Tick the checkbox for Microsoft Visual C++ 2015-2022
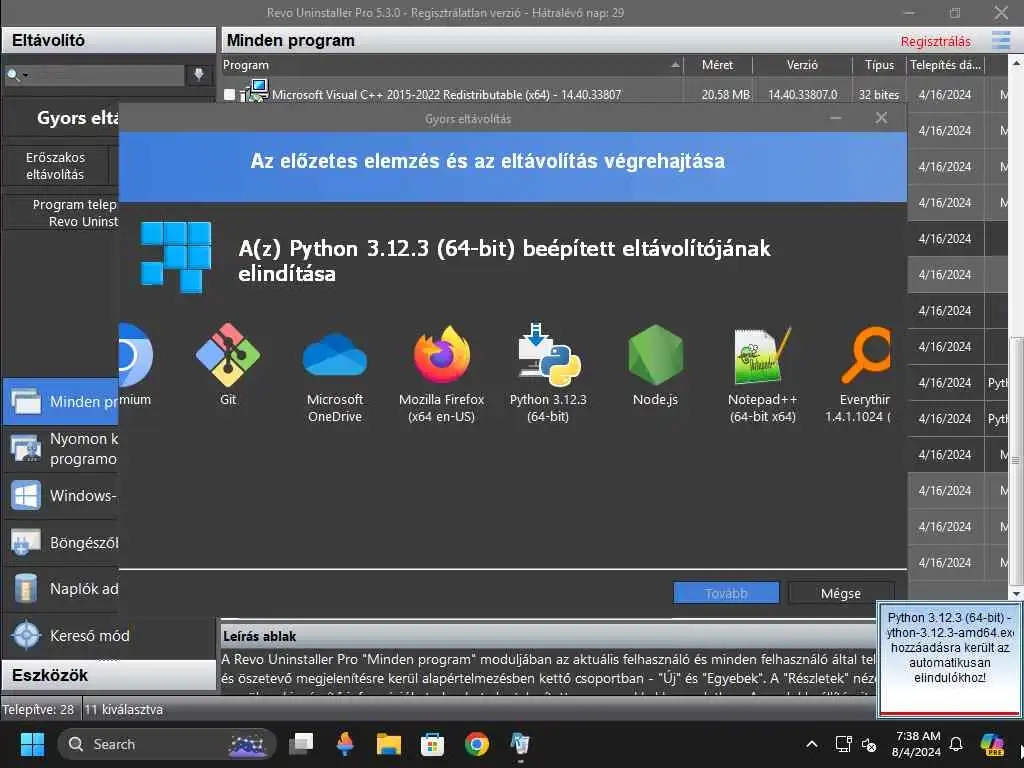 229,95
